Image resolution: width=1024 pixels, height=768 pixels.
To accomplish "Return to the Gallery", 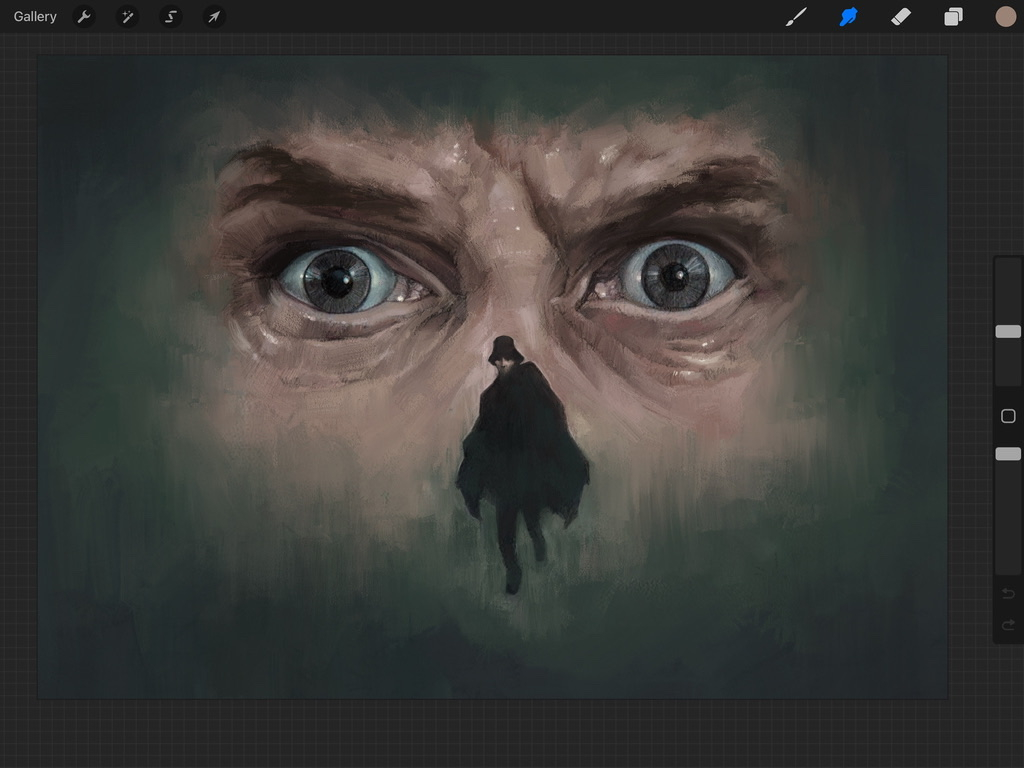I will (35, 17).
